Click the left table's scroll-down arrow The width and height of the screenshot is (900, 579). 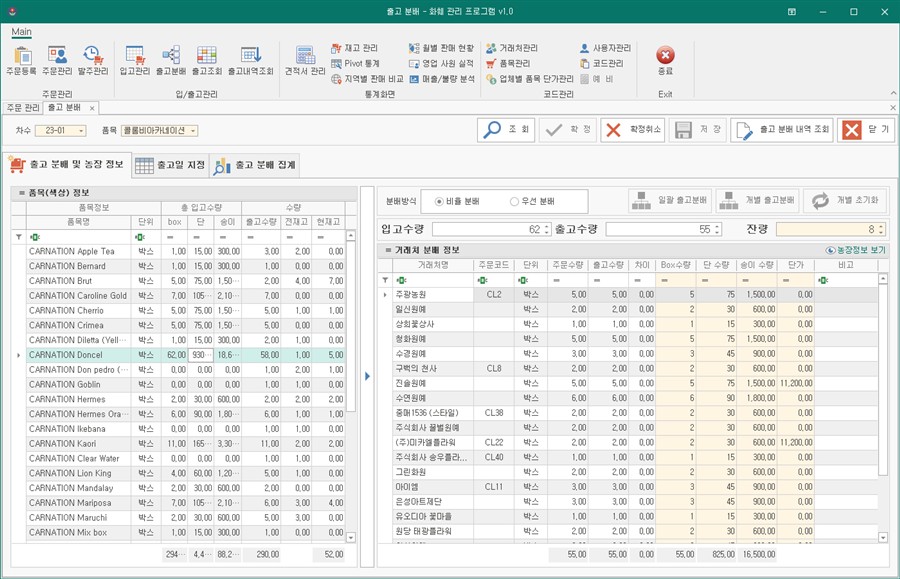point(351,538)
